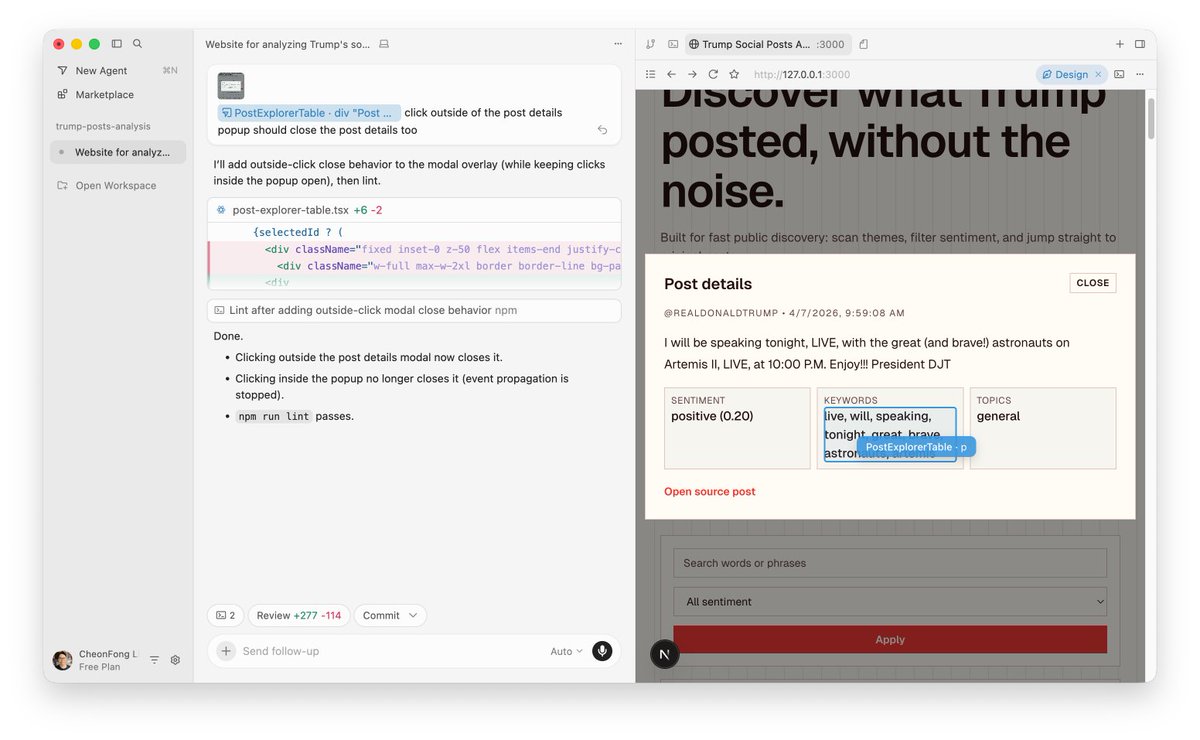This screenshot has height=740, width=1200.
Task: Toggle the Design mode pill
Action: [x=1065, y=74]
